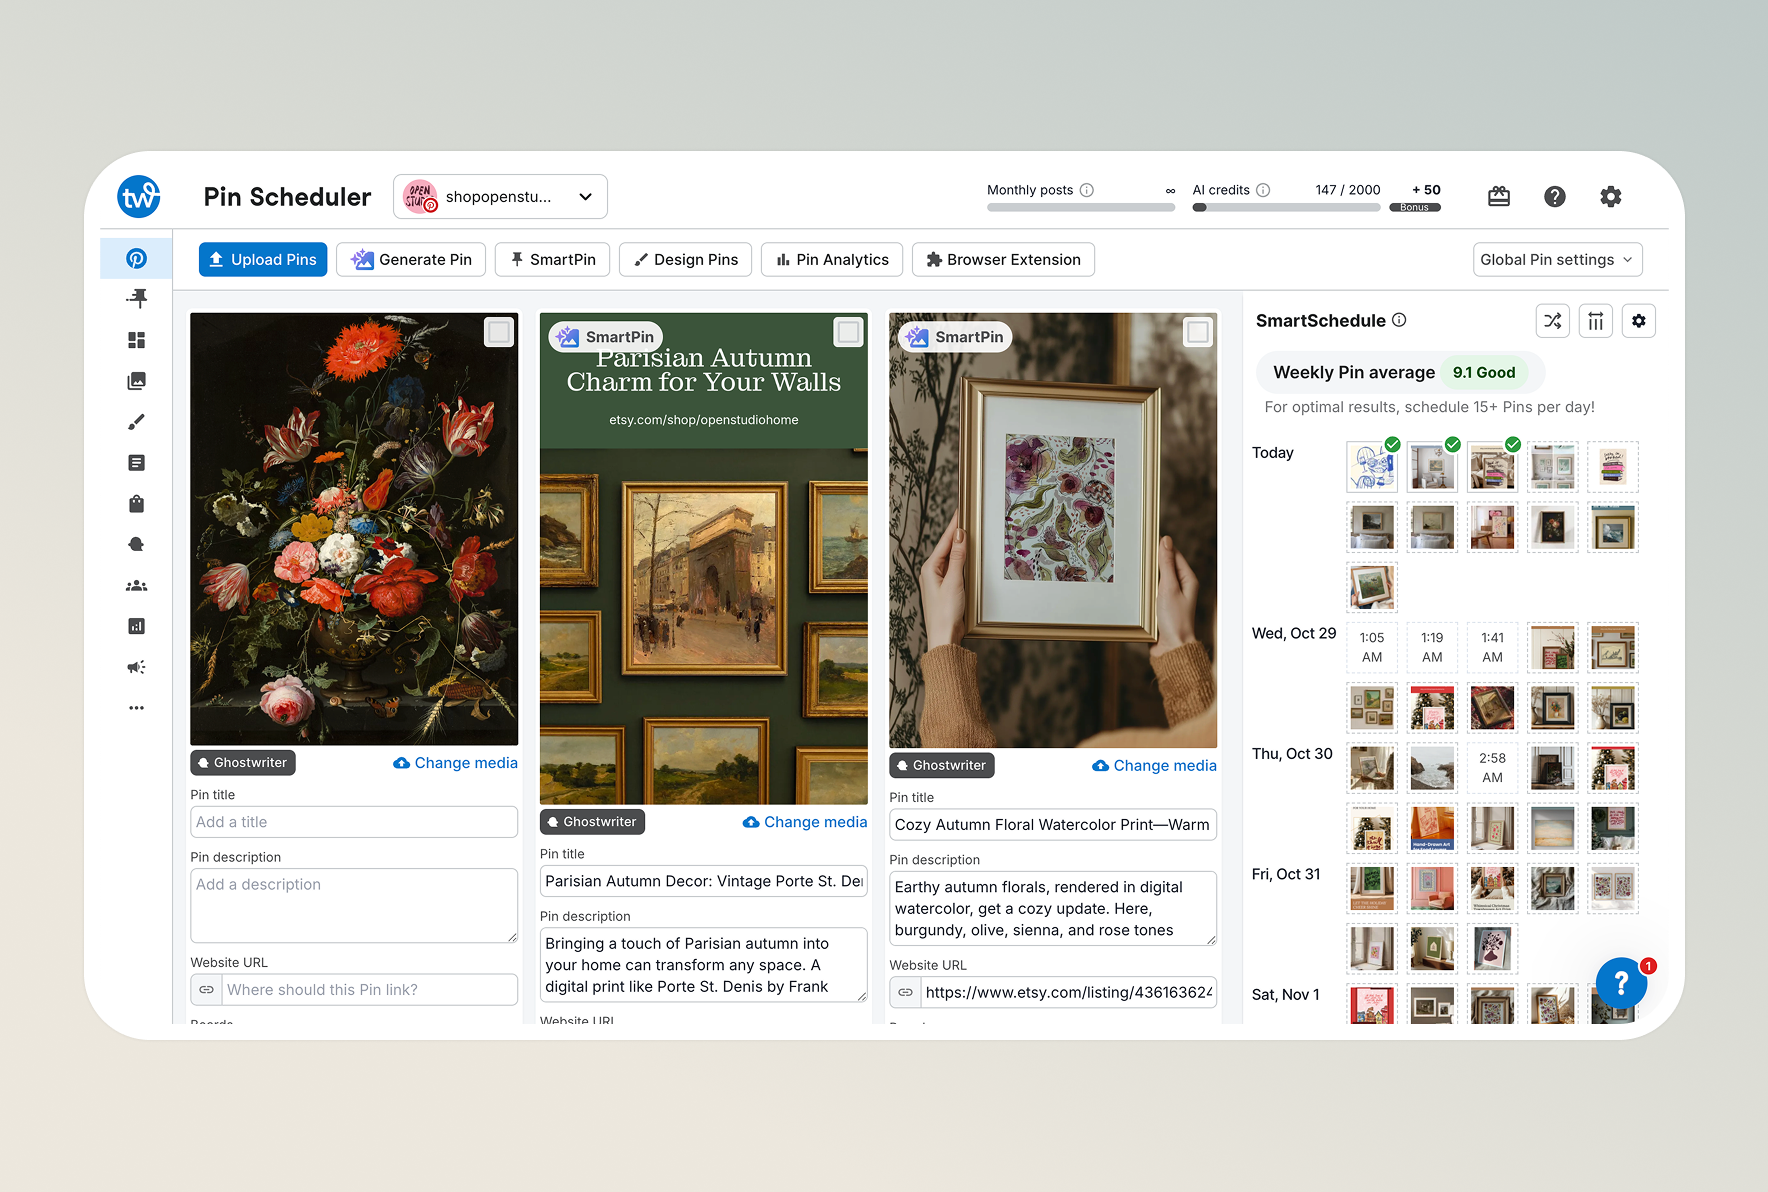Open the SmartSchedule gear settings
Viewport: 1768px width, 1192px height.
1639,321
